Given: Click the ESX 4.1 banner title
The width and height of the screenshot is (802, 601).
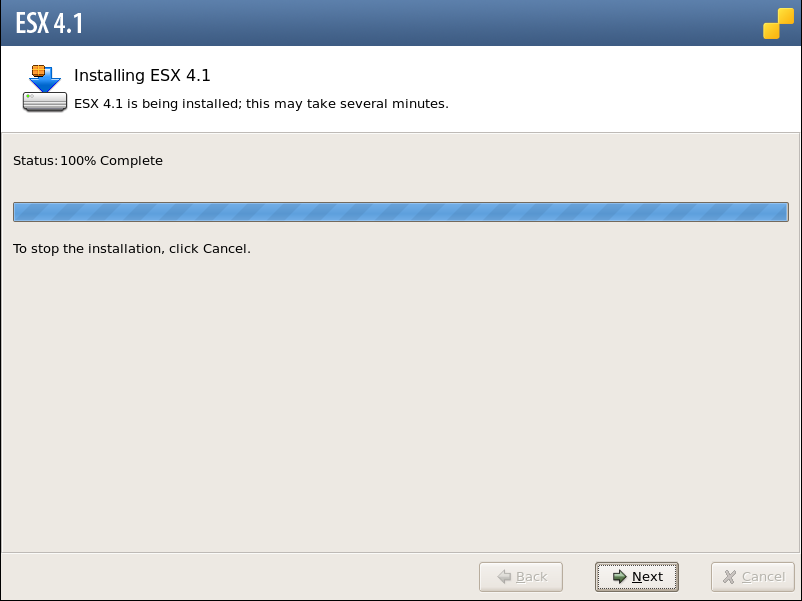Looking at the screenshot, I should click(x=49, y=23).
